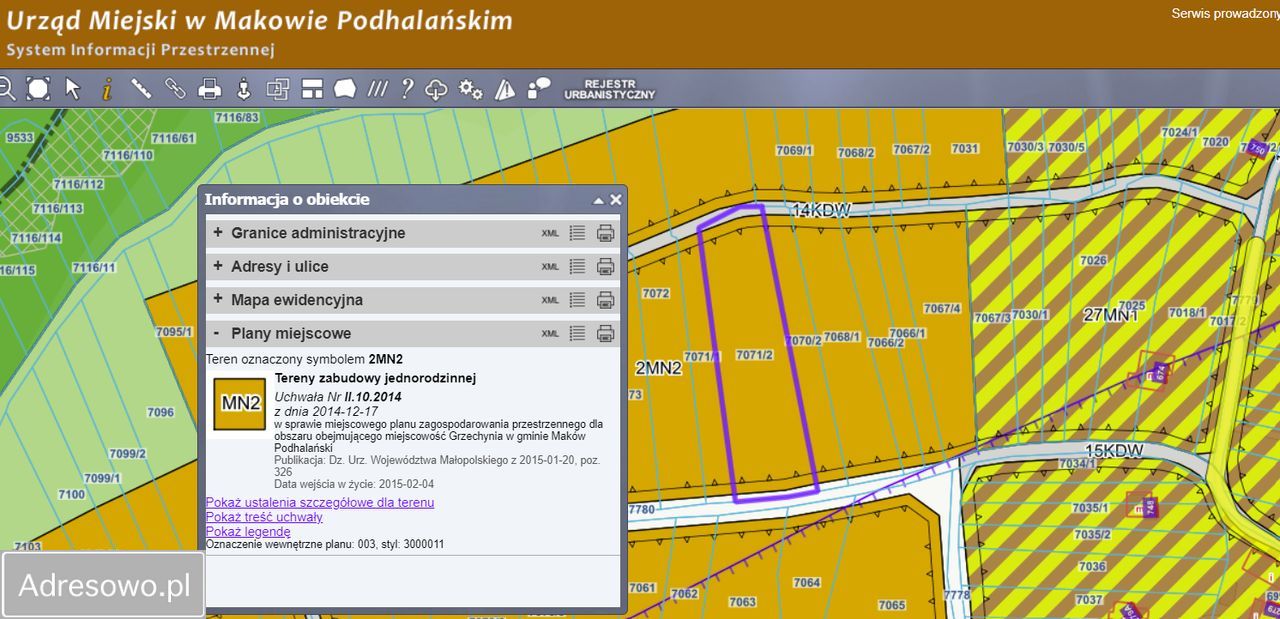The height and width of the screenshot is (619, 1280).
Task: Click the chain link icon in toolbar
Action: pos(175,89)
